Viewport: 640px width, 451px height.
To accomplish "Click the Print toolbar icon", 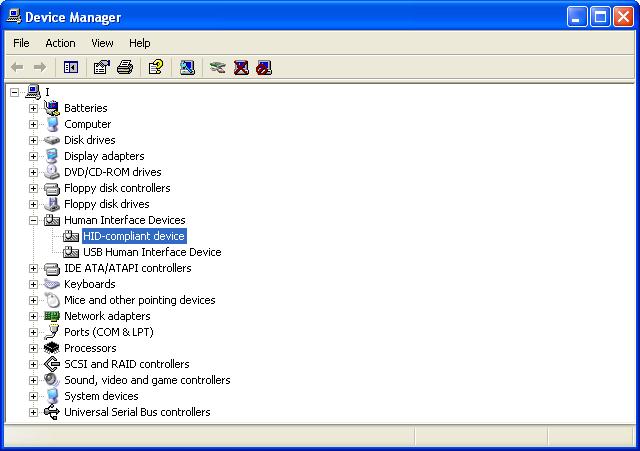I will click(x=125, y=67).
